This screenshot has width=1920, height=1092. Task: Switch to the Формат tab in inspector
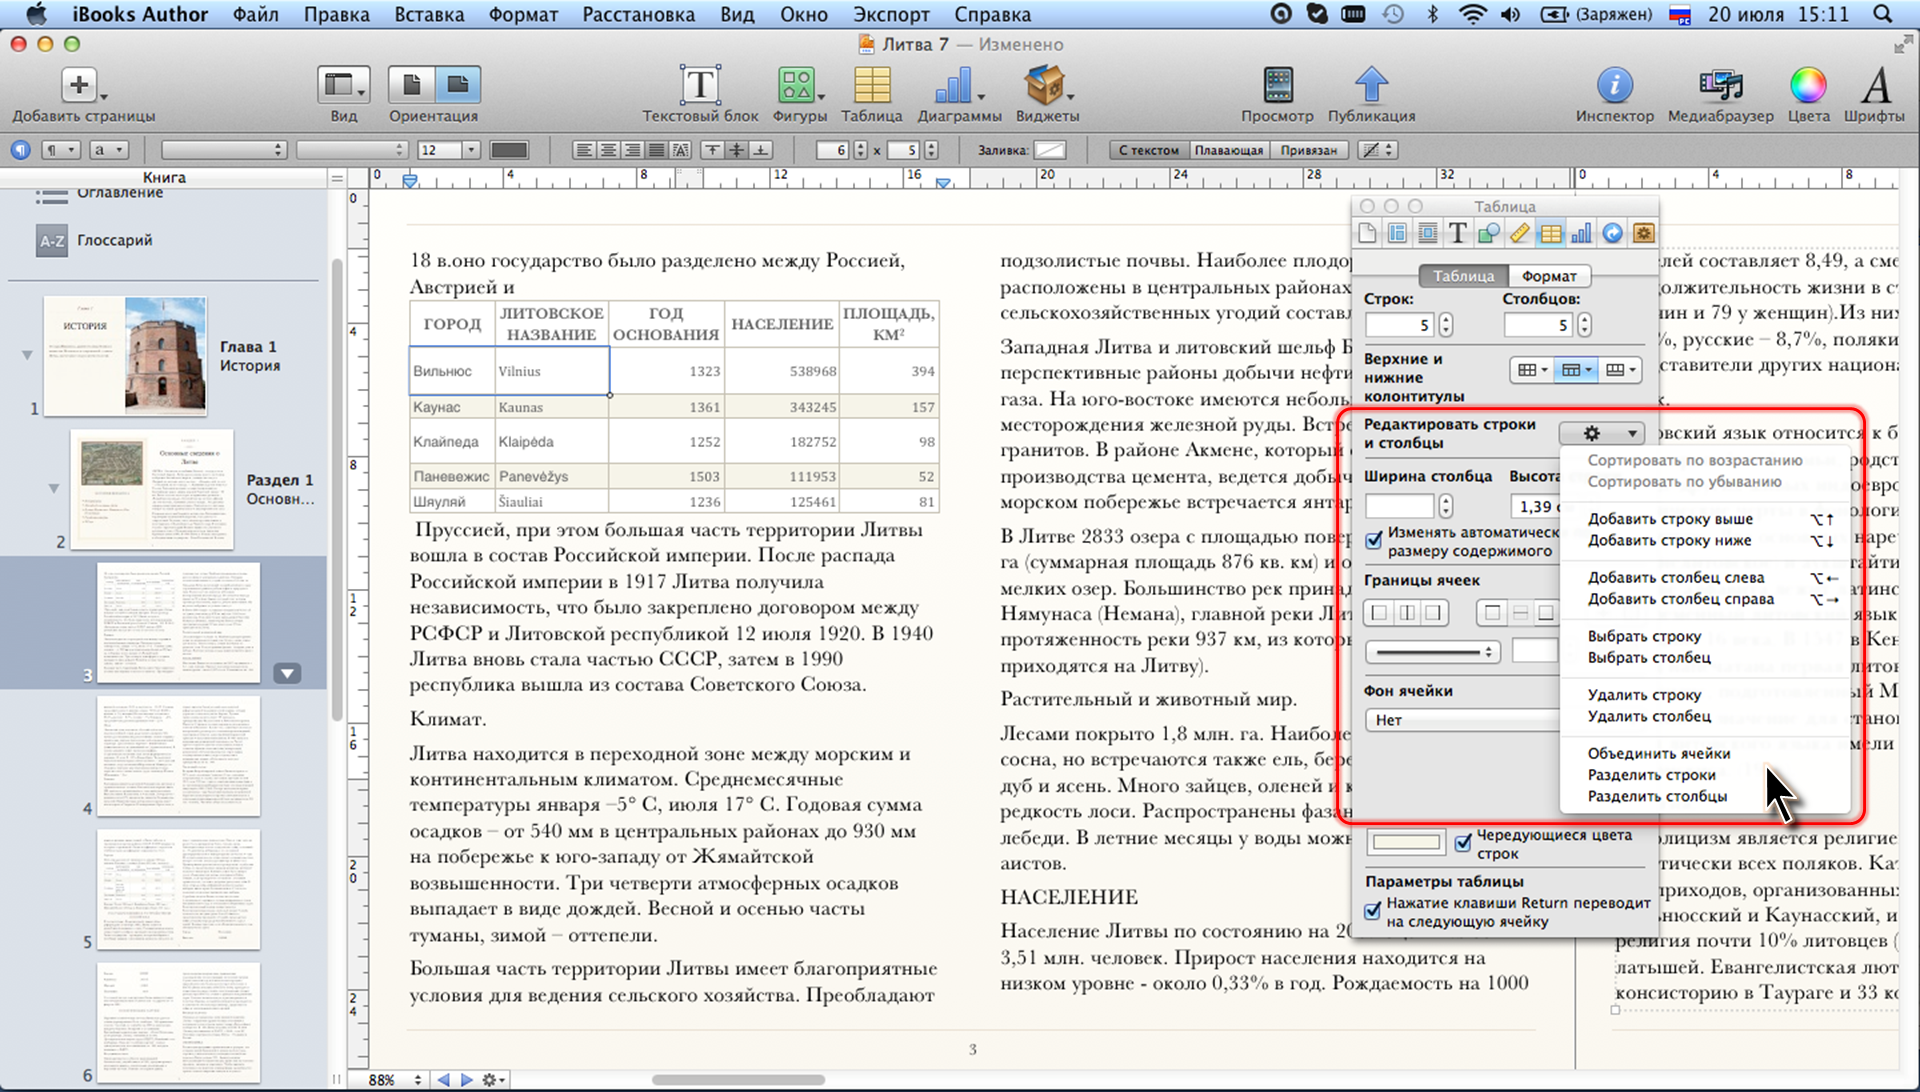1549,276
